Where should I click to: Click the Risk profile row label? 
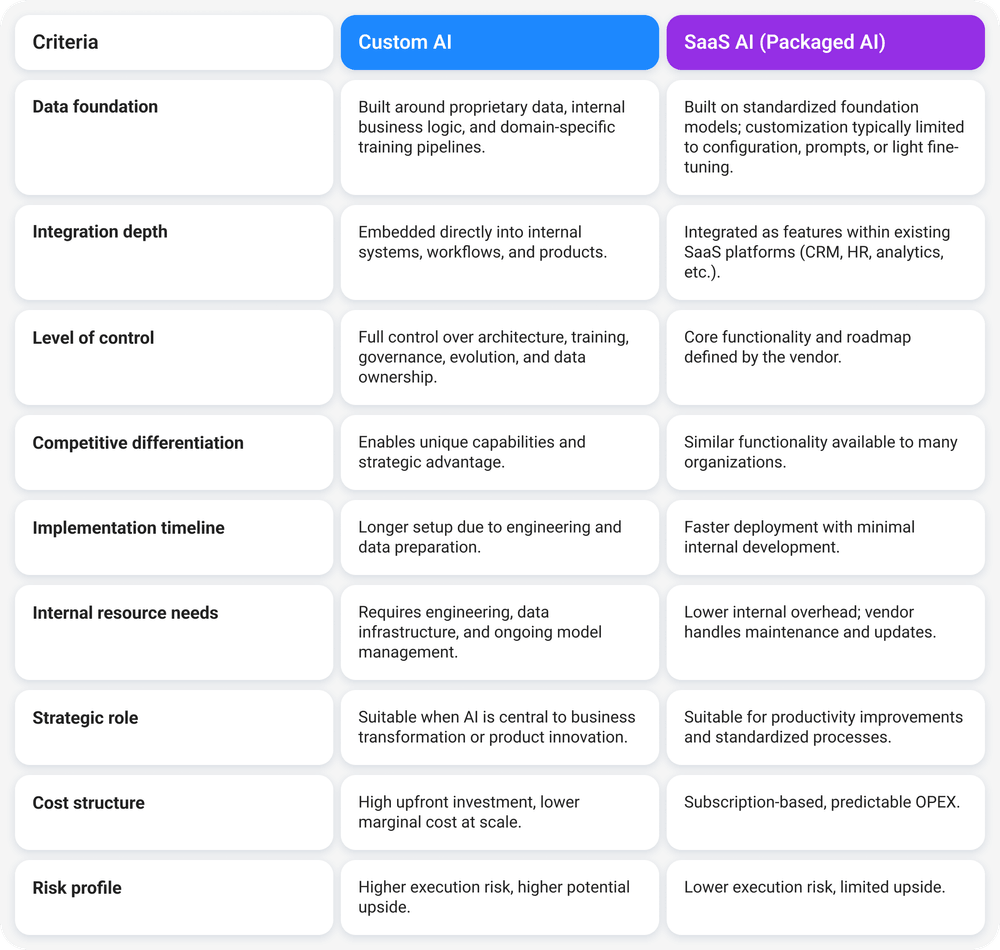click(77, 888)
